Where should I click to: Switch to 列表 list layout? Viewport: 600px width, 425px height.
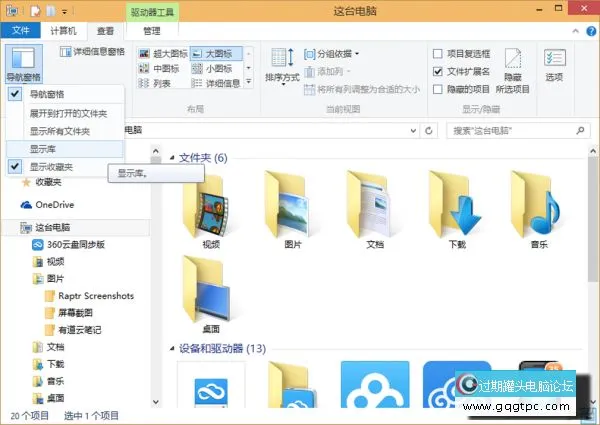[154, 83]
